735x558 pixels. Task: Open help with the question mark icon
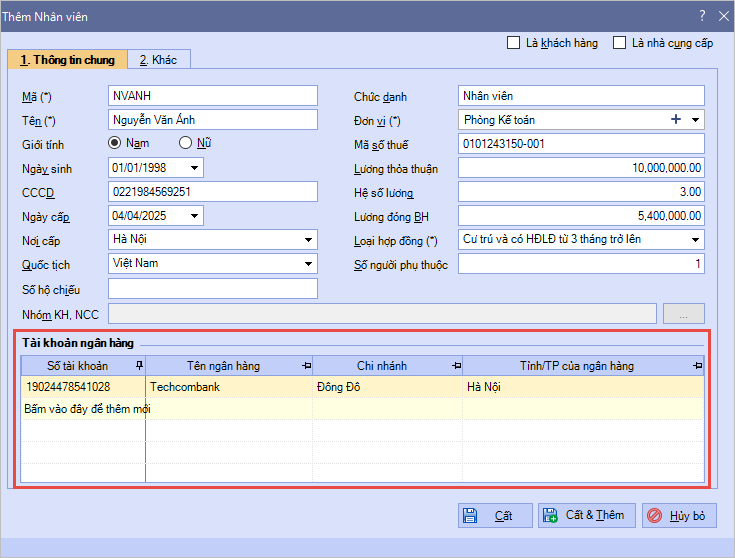701,15
